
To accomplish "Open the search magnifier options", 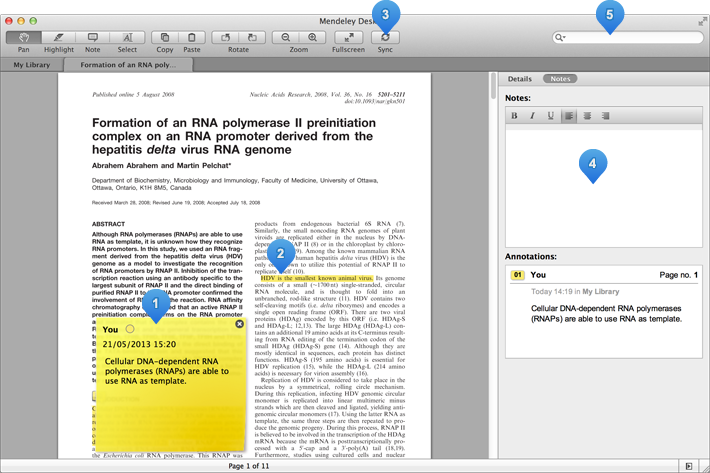I will pyautogui.click(x=560, y=38).
